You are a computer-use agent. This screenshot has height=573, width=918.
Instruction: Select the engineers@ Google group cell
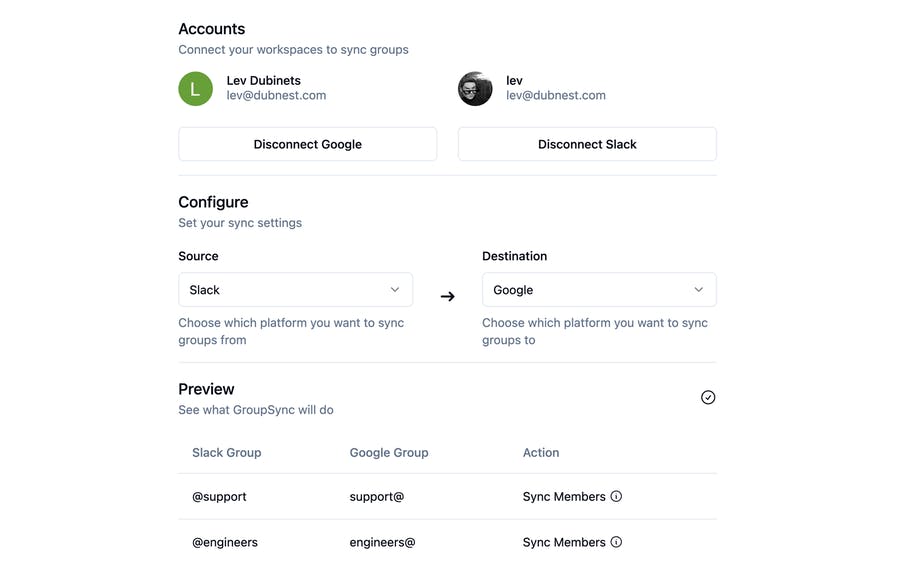tap(382, 543)
